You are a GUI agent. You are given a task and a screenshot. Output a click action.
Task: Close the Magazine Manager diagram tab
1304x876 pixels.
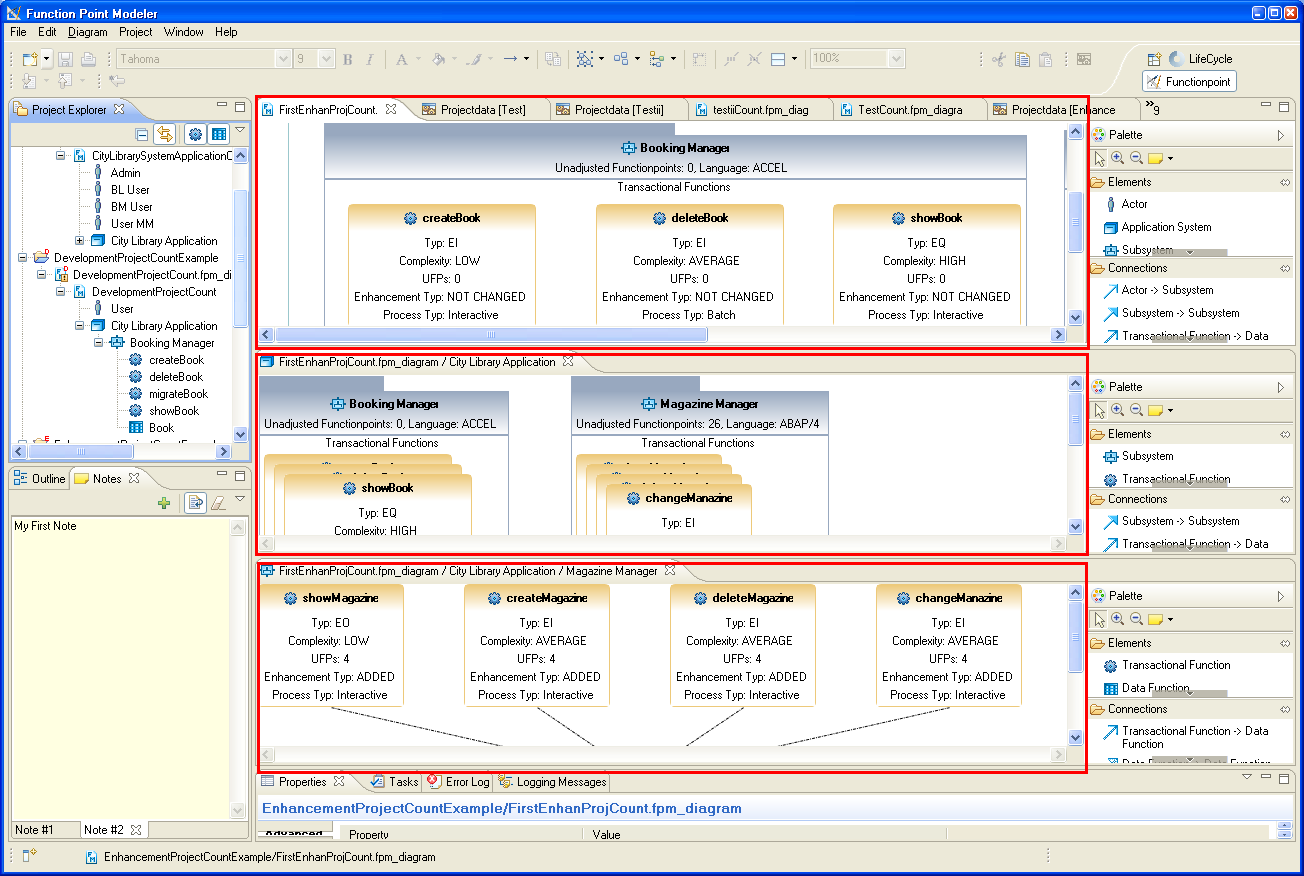(671, 571)
